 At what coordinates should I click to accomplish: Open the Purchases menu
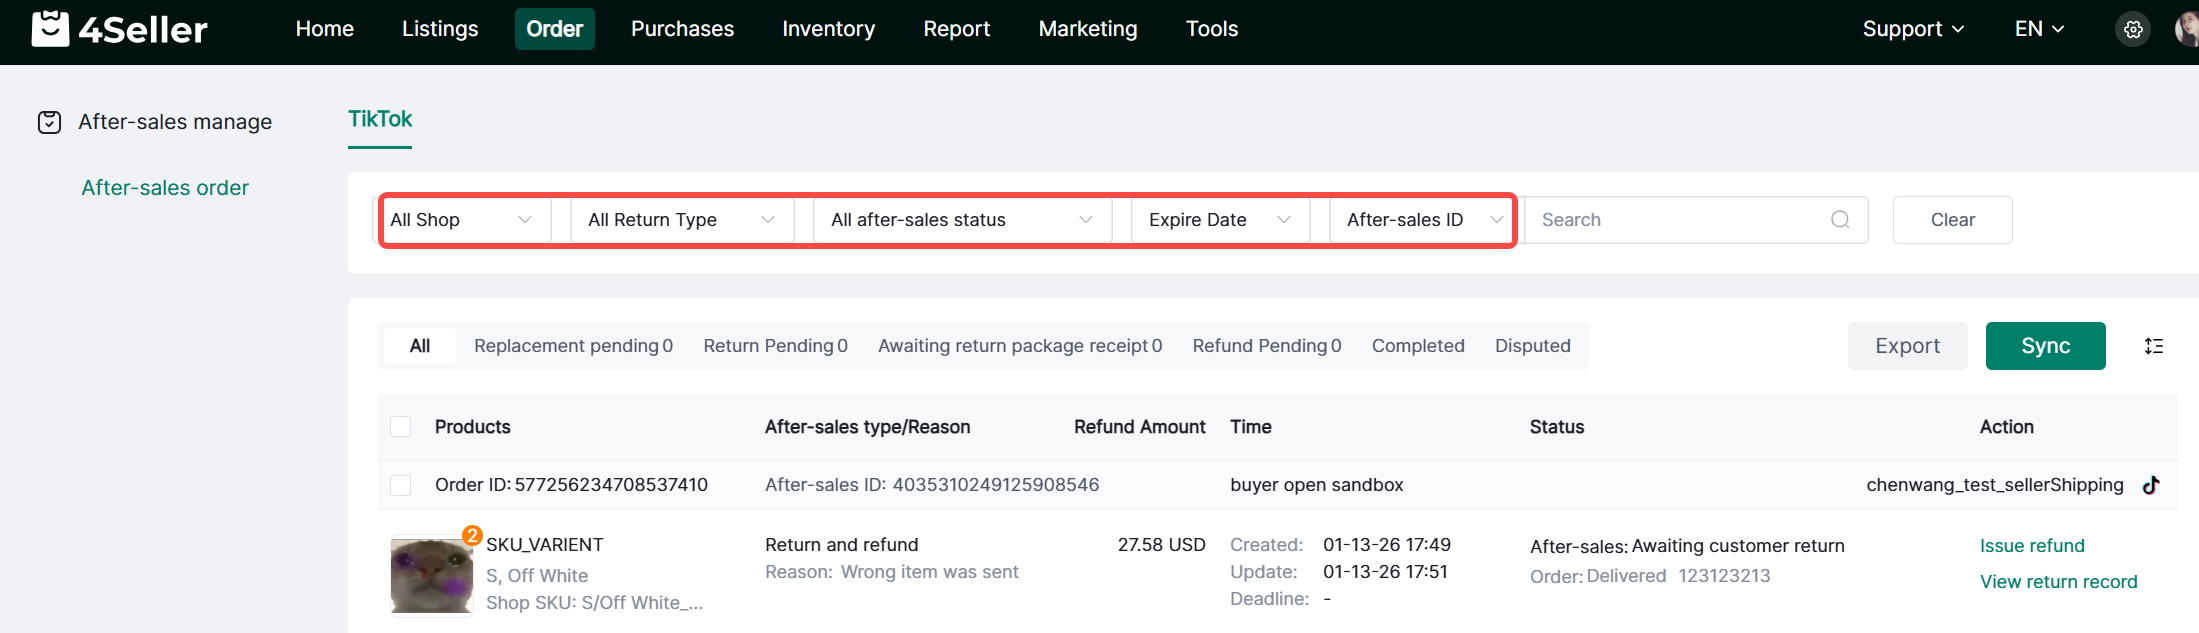point(682,29)
